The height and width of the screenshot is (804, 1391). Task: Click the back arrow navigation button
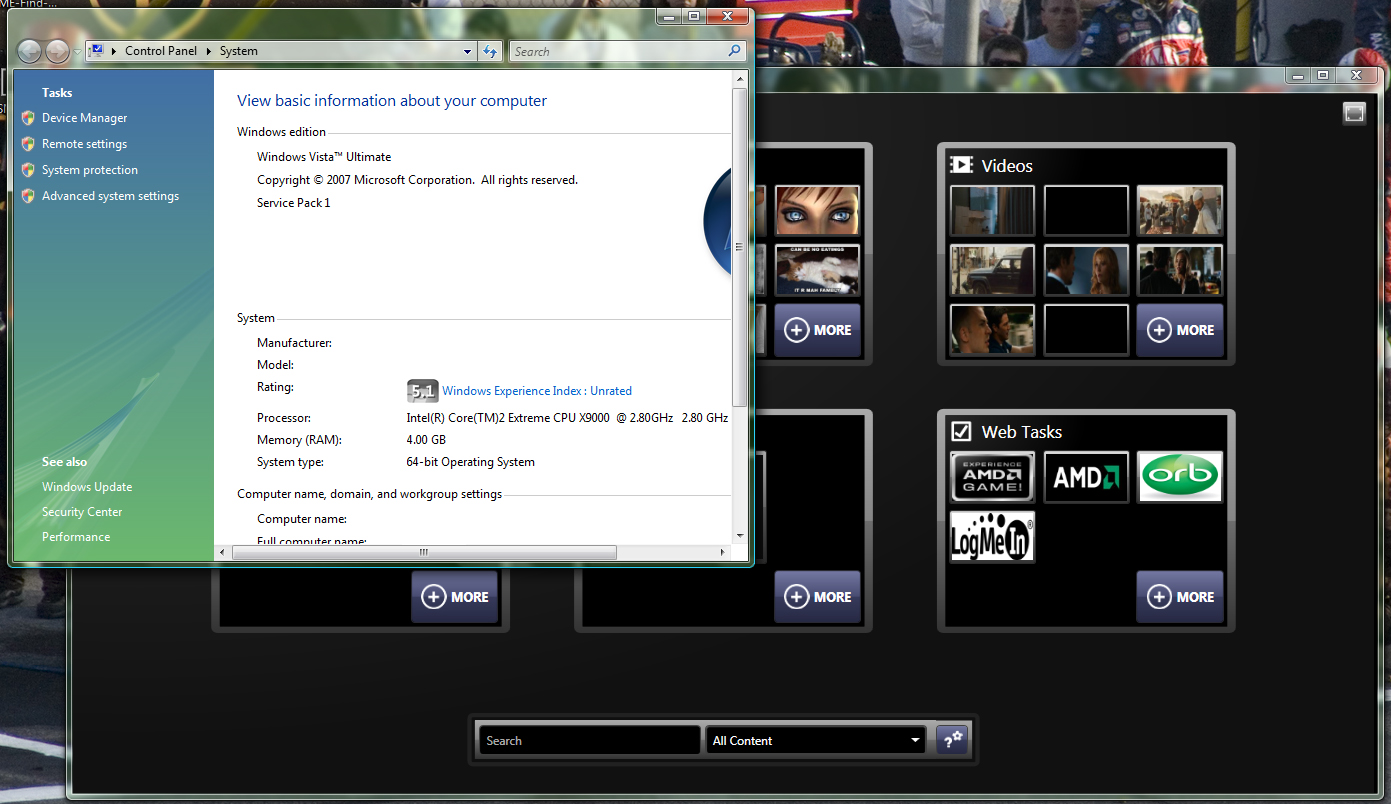(30, 51)
